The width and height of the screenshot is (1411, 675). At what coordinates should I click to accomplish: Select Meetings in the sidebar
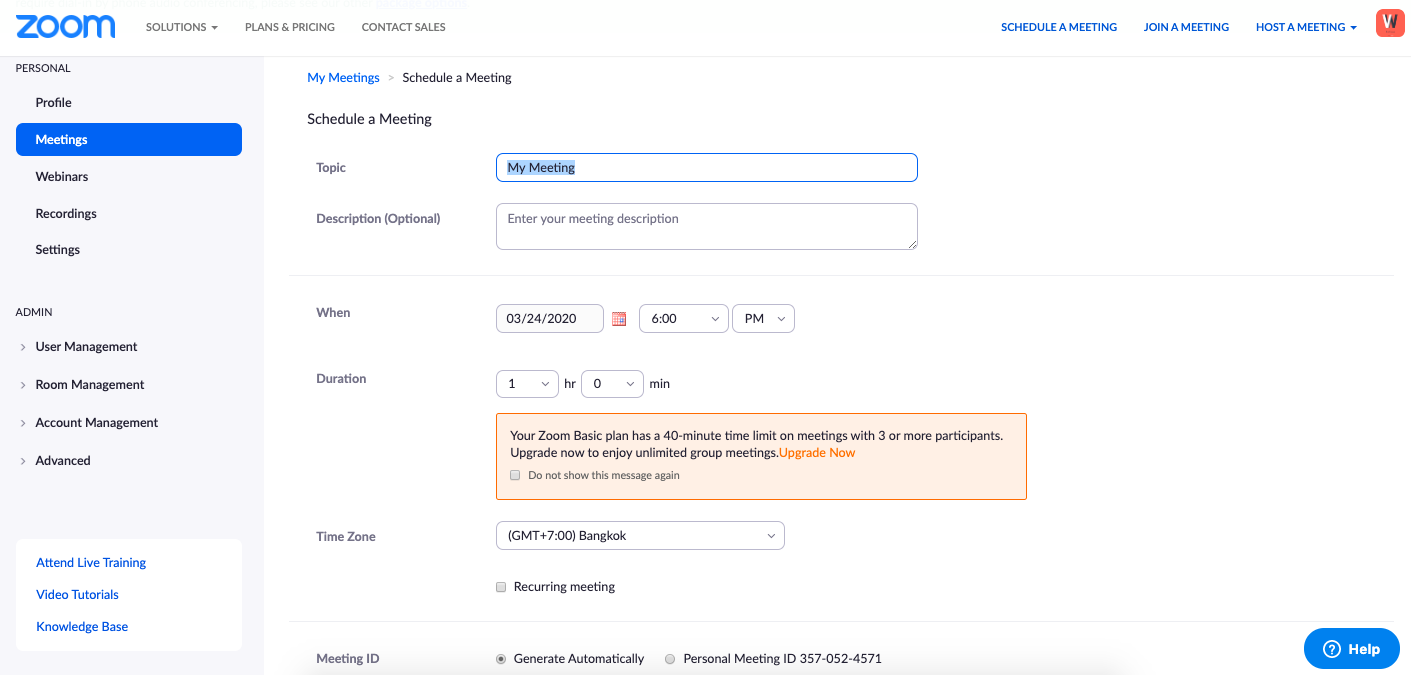point(129,140)
